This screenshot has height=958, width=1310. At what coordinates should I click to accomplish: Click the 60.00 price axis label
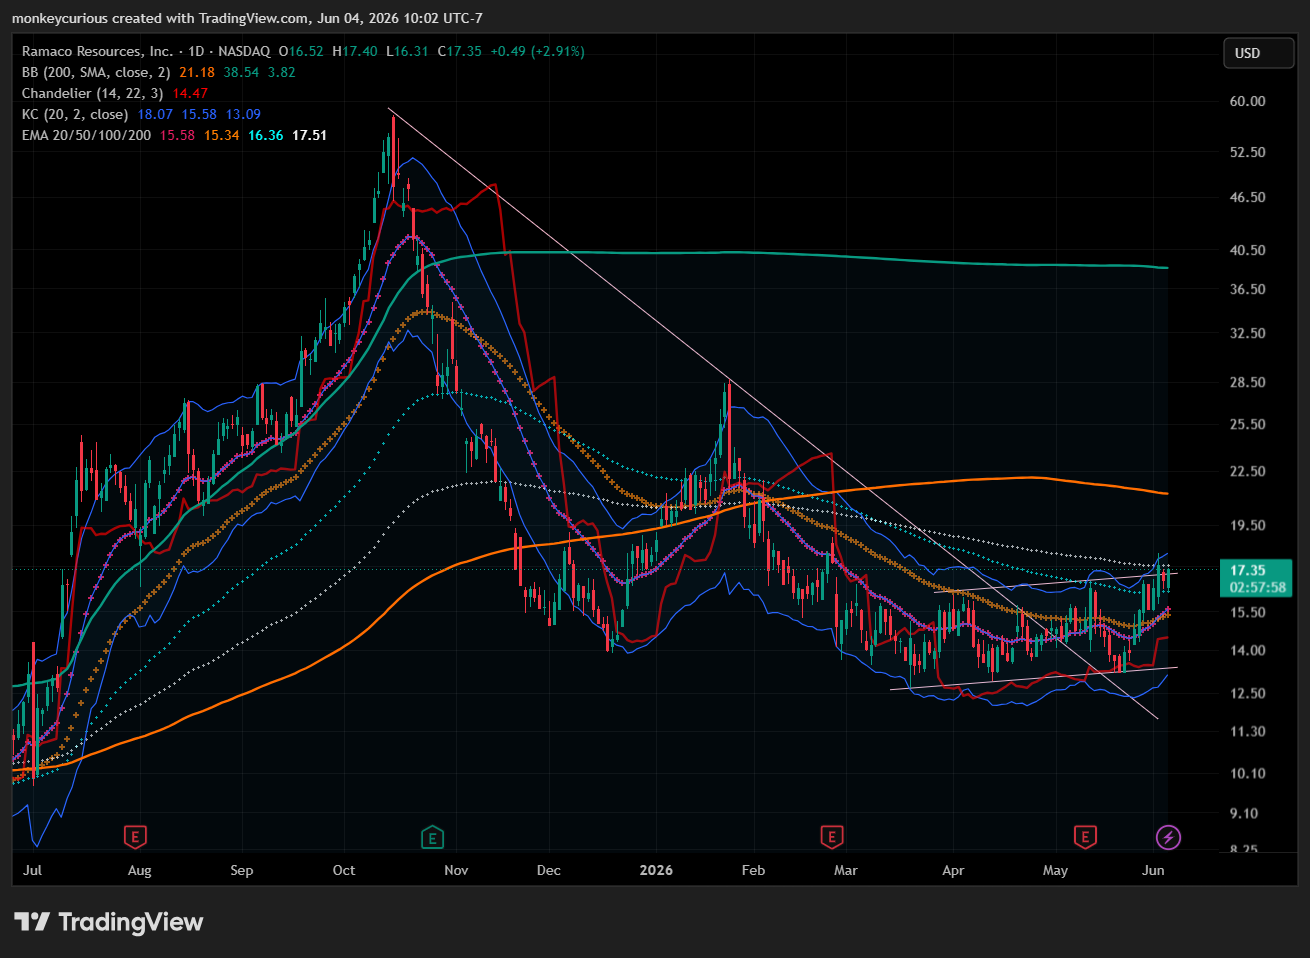tap(1248, 101)
